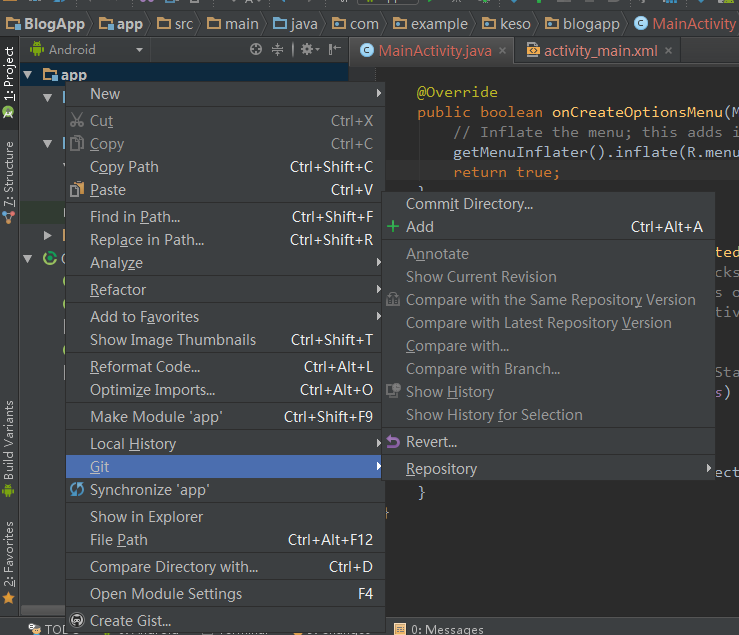Collapse the app module tree node
Image resolution: width=739 pixels, height=635 pixels.
coord(27,75)
